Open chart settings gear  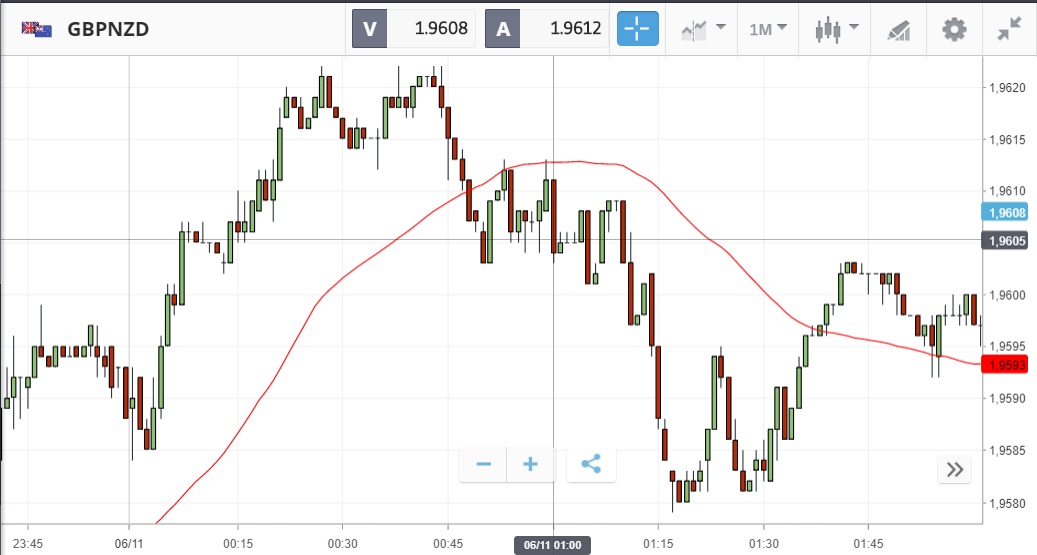click(x=954, y=29)
